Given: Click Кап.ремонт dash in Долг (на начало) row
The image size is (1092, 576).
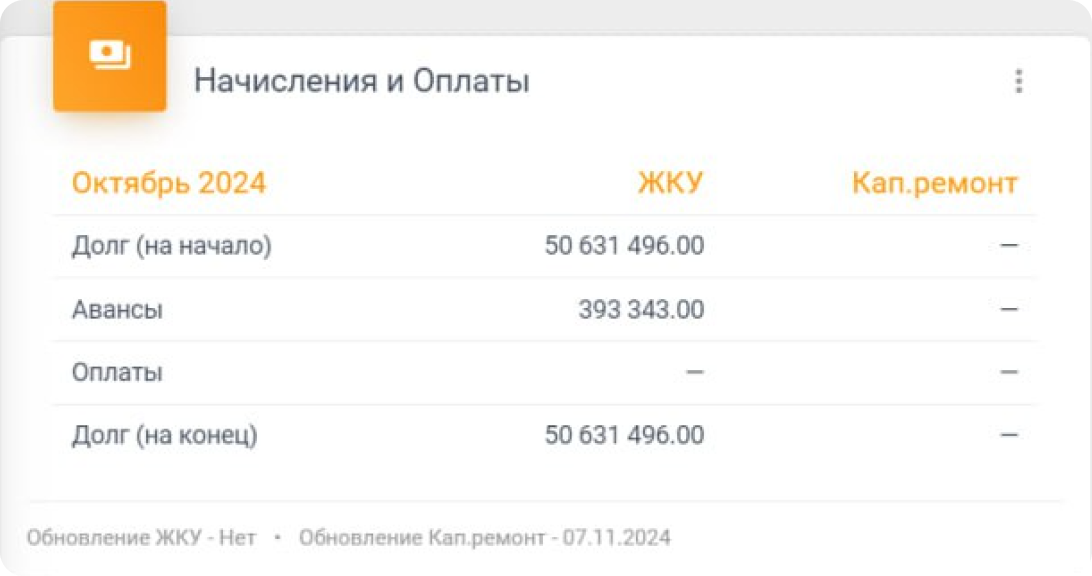Looking at the screenshot, I should 1009,246.
